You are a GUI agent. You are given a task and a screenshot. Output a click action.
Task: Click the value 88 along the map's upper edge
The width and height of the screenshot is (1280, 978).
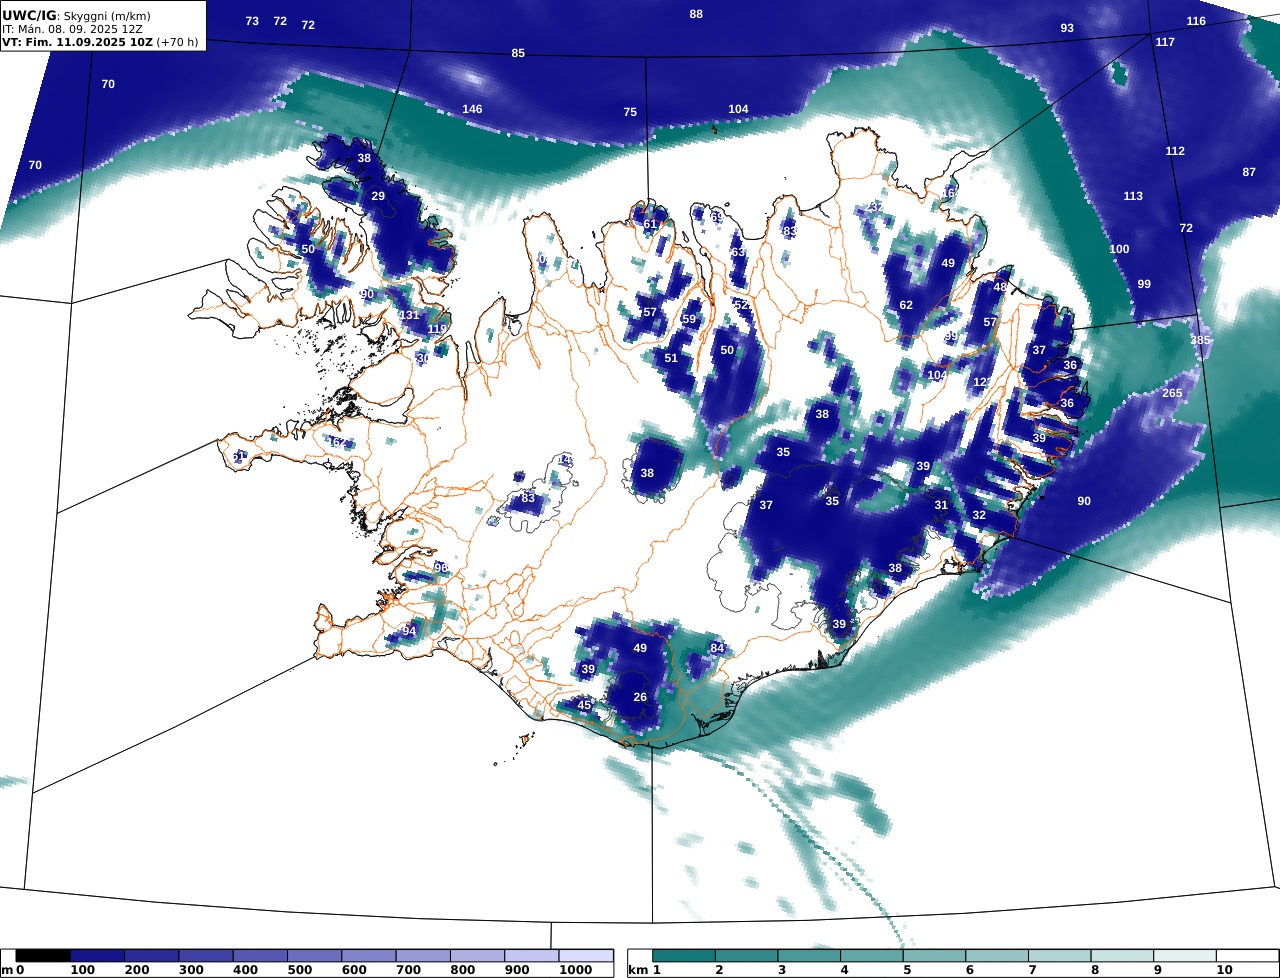pyautogui.click(x=696, y=14)
